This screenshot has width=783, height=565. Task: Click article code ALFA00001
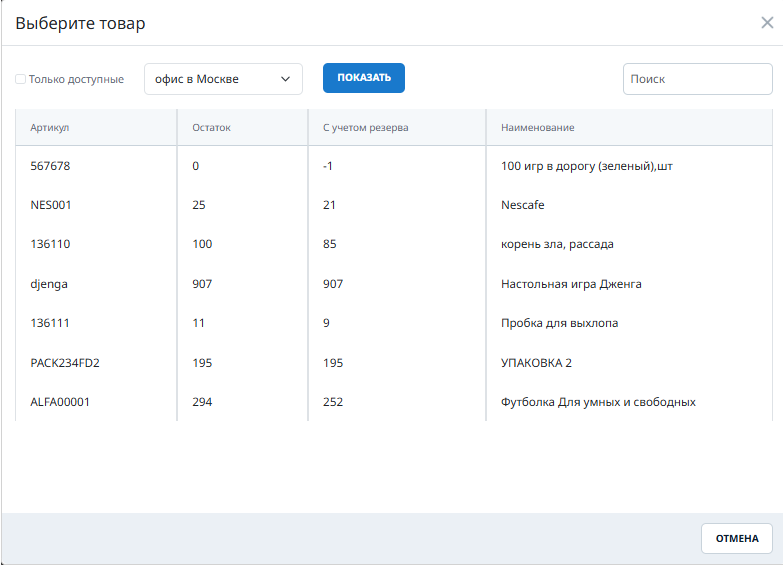click(x=62, y=402)
